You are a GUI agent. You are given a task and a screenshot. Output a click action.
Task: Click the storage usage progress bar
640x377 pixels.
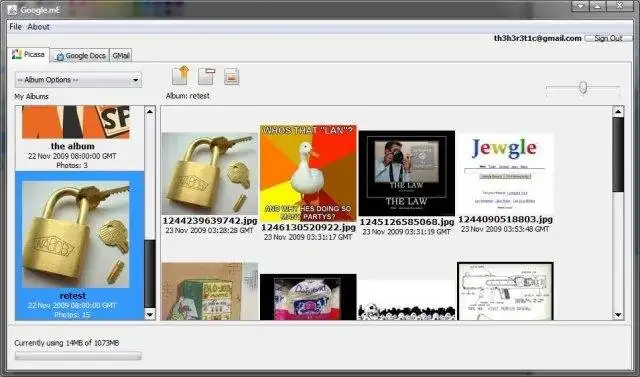click(x=78, y=356)
